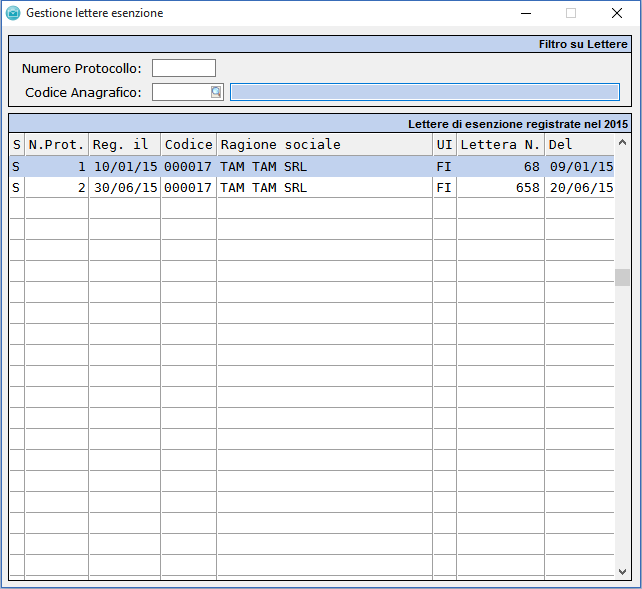The height and width of the screenshot is (589, 642).
Task: Close the Gestione lettere esenzione window
Action: pos(616,13)
